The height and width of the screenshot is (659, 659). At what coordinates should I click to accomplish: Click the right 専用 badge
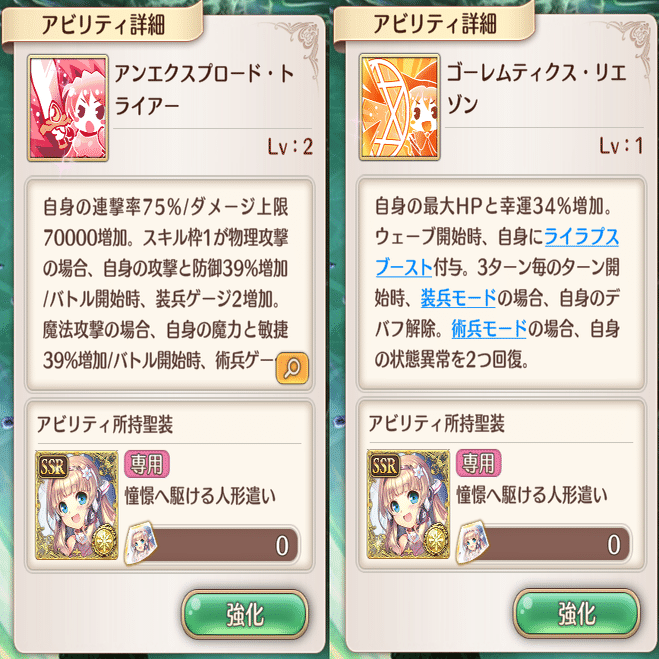(479, 463)
